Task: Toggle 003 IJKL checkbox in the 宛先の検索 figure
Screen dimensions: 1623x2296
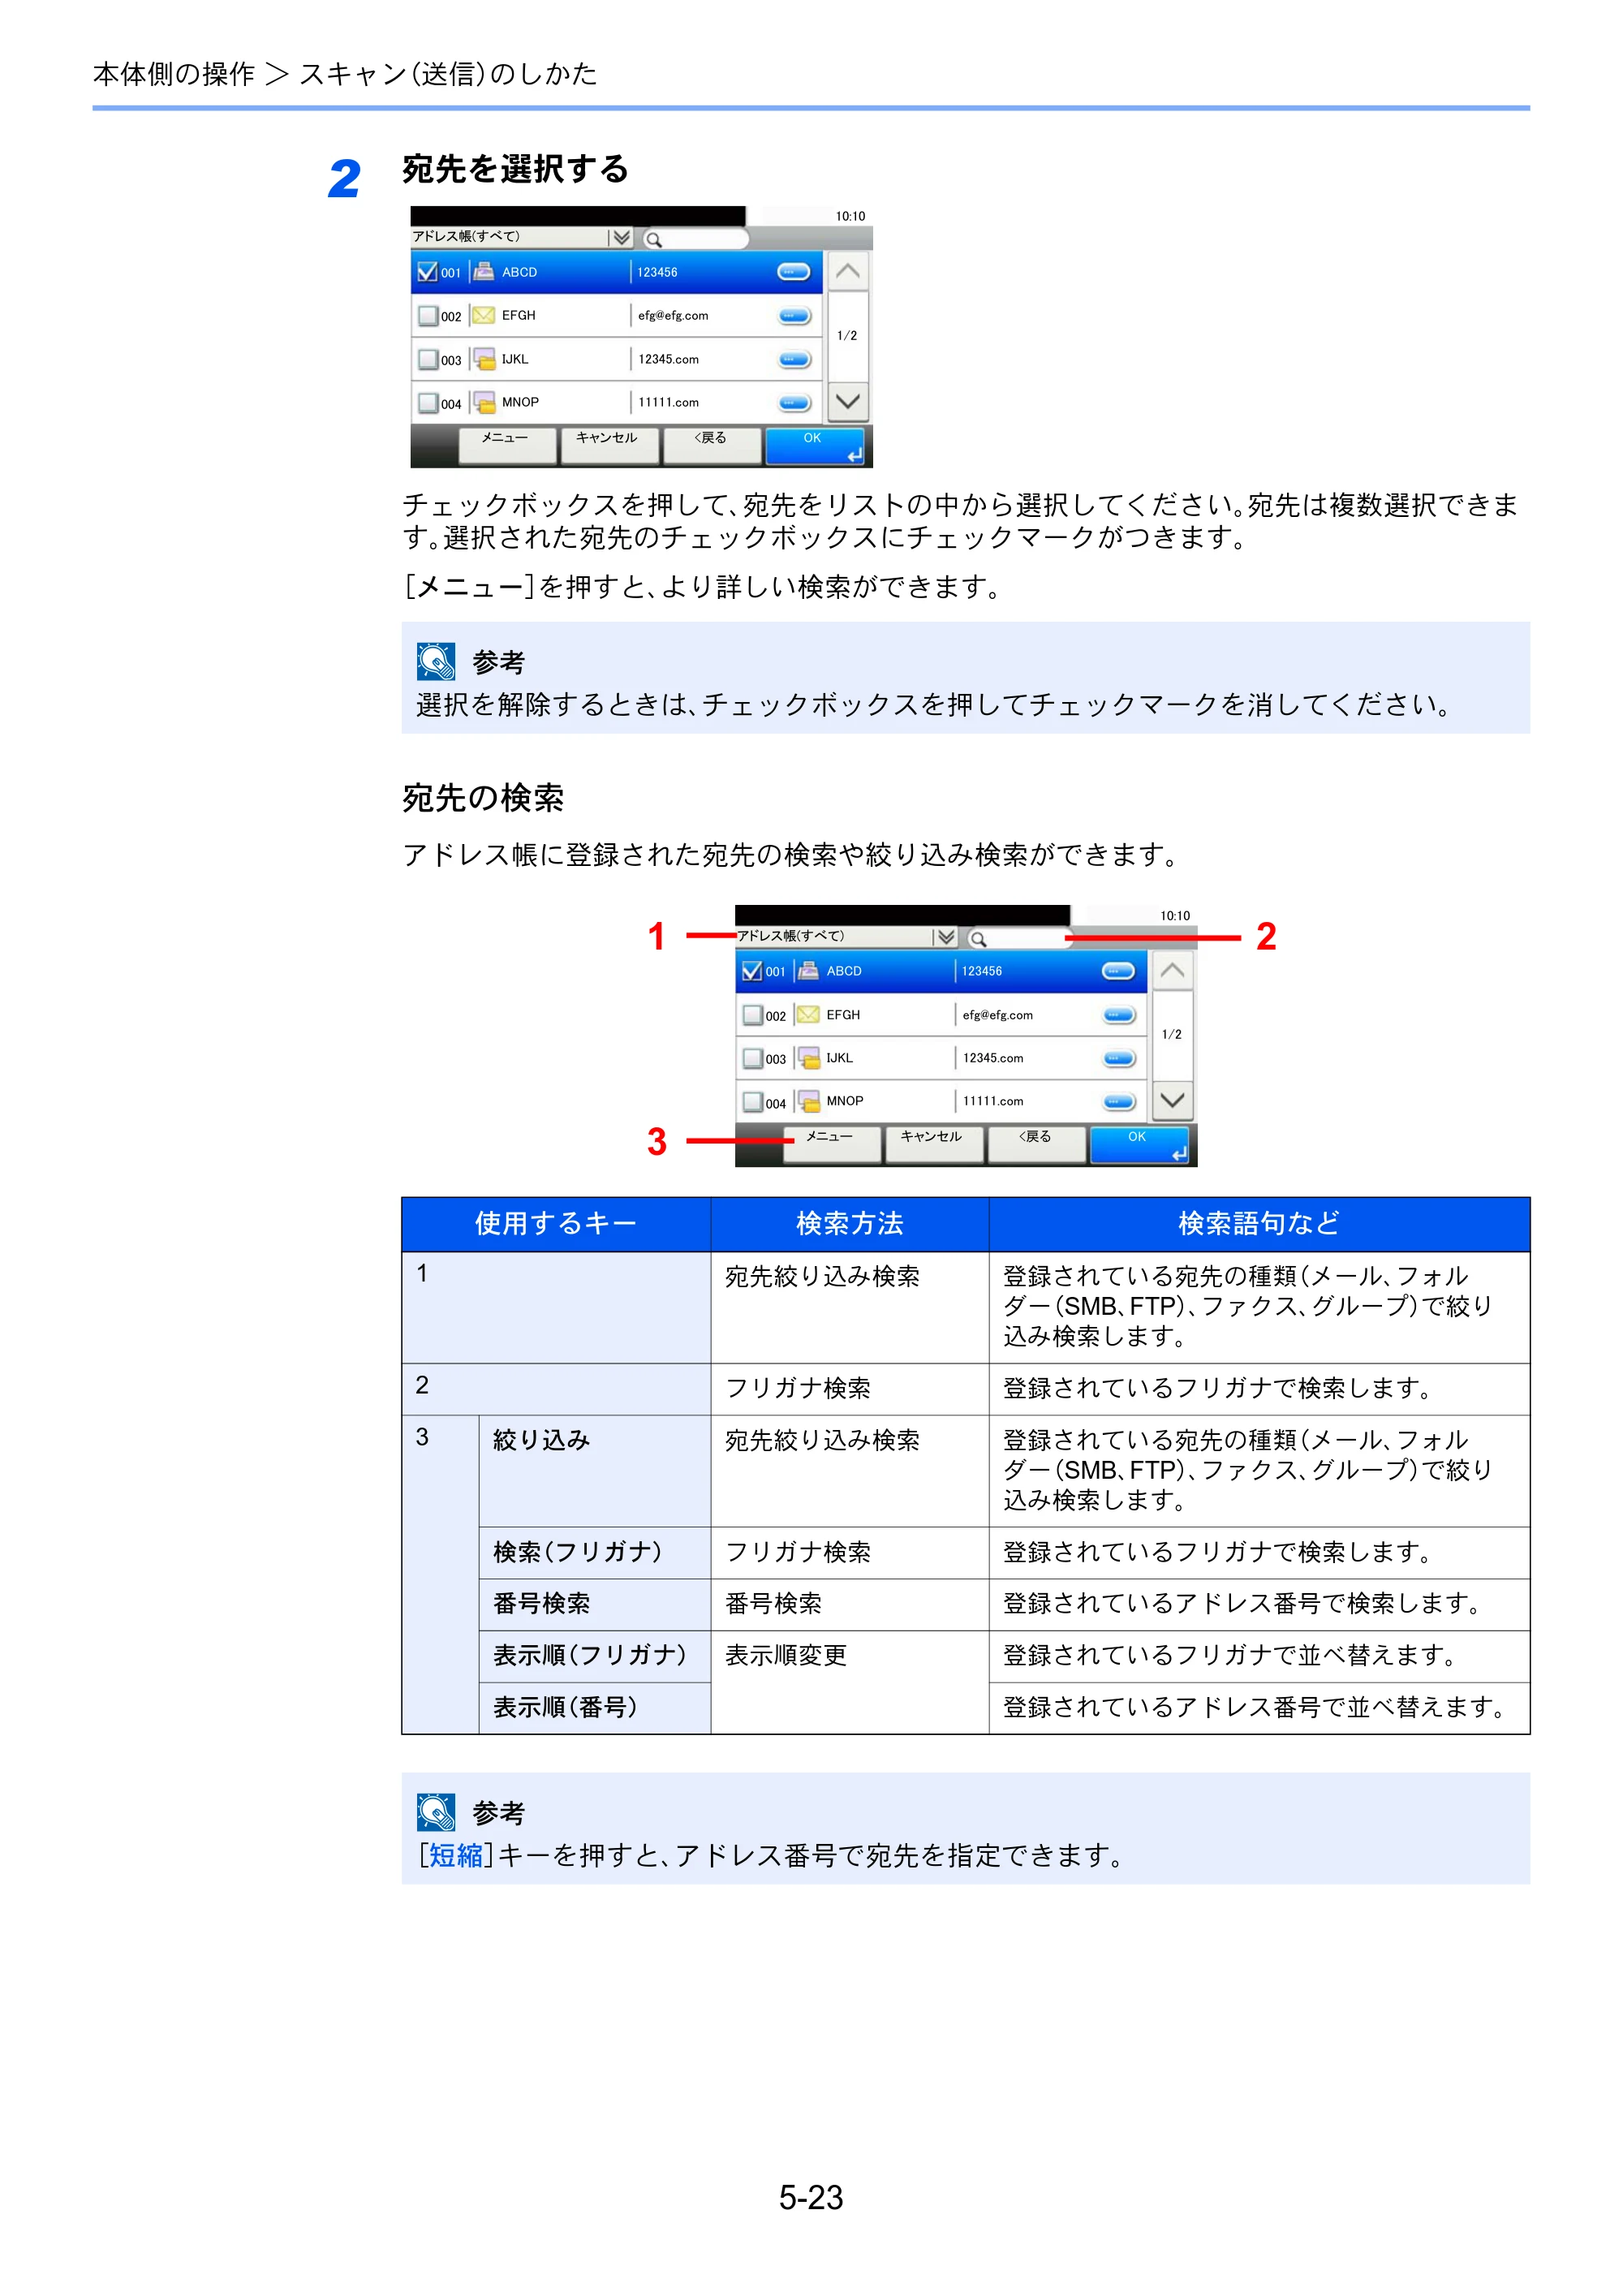Action: 752,1058
